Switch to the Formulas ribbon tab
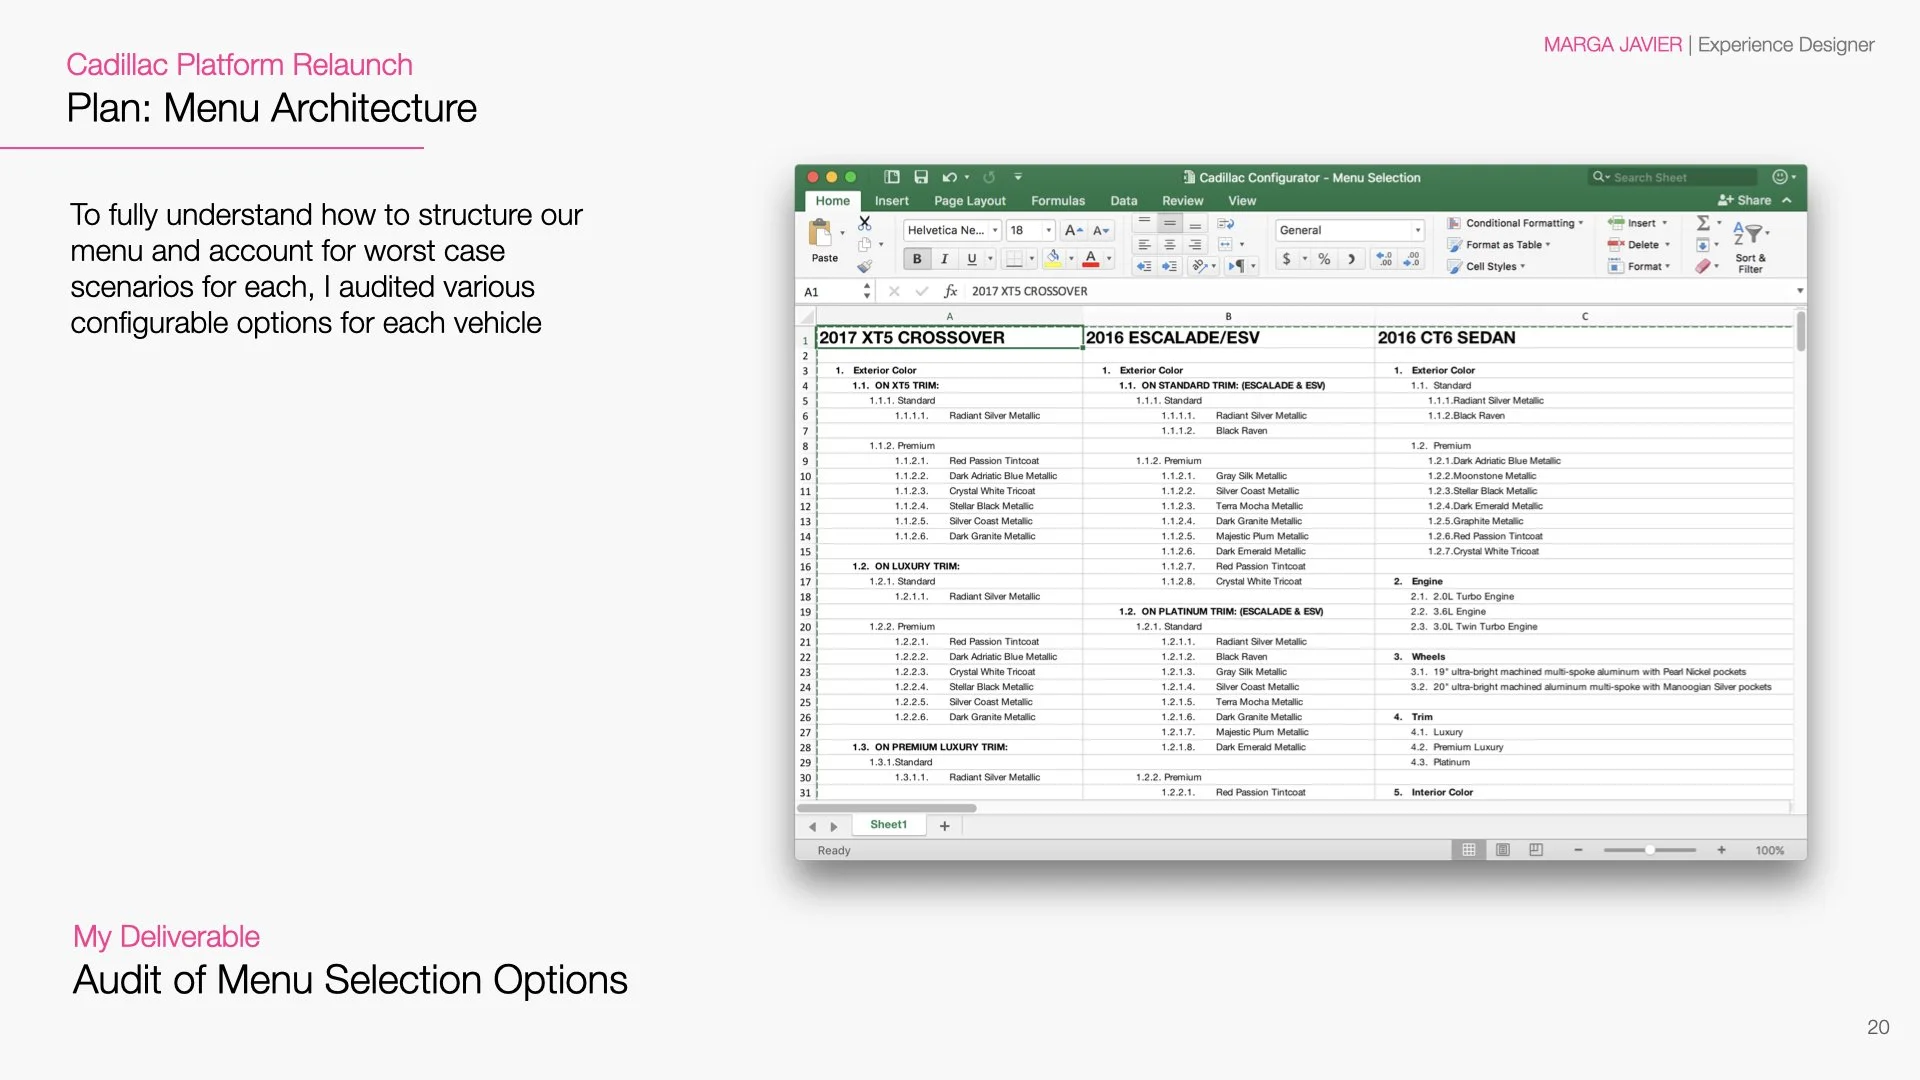This screenshot has height=1080, width=1920. point(1057,201)
